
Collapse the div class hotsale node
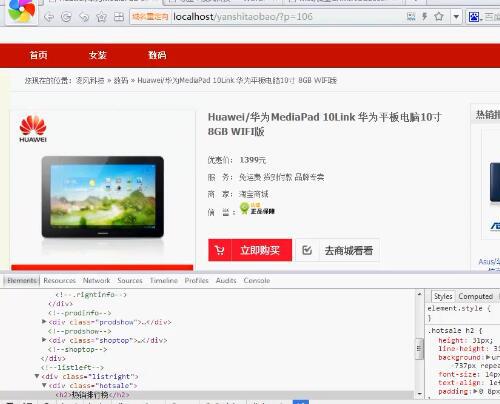[x=44, y=385]
